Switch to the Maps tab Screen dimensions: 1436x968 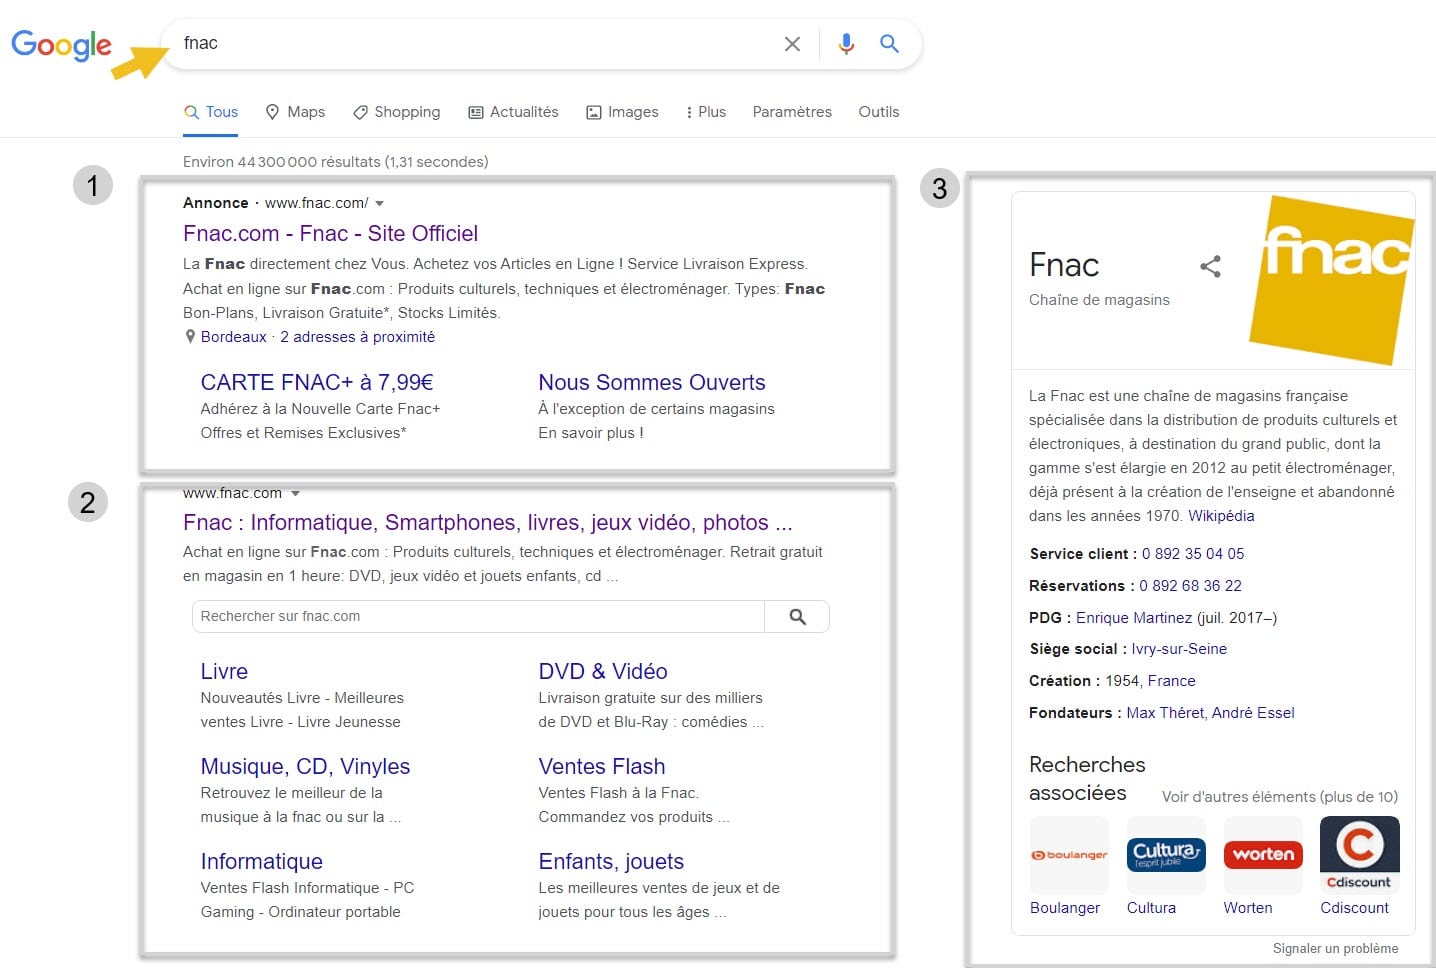coord(295,112)
